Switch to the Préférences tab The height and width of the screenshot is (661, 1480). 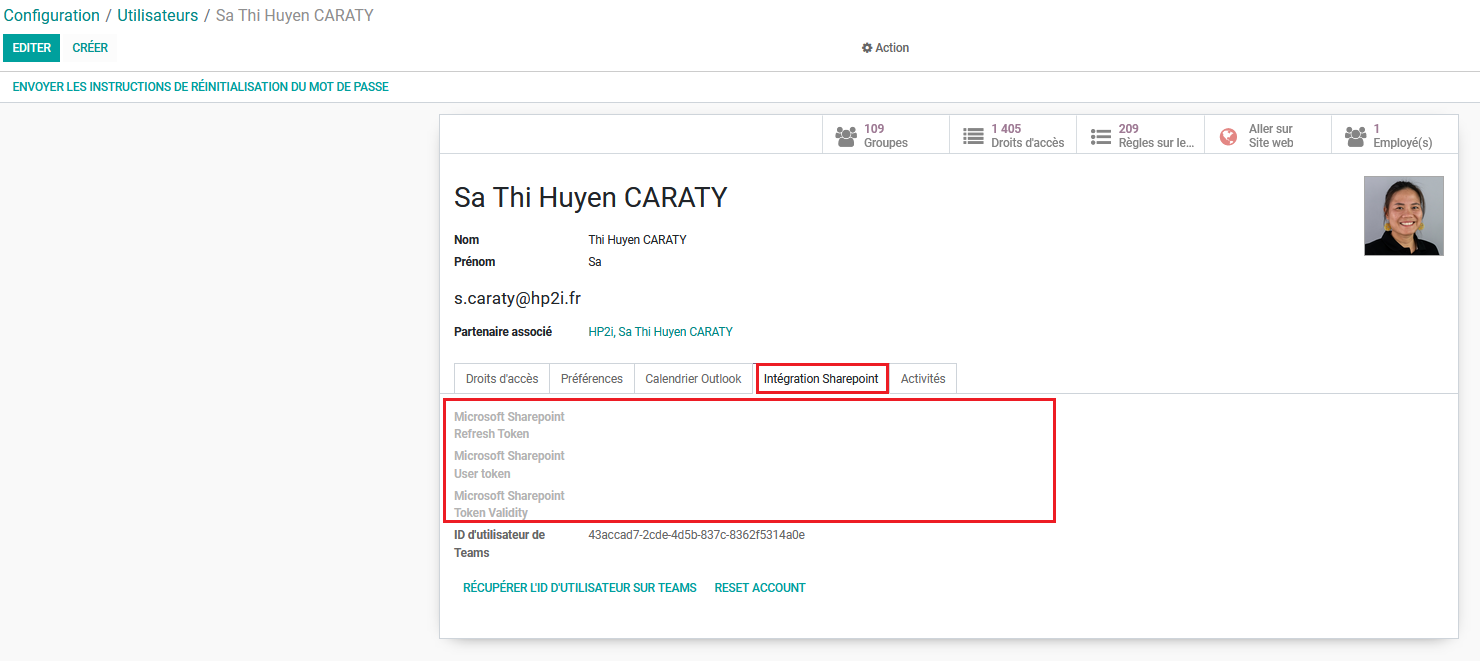pos(591,379)
